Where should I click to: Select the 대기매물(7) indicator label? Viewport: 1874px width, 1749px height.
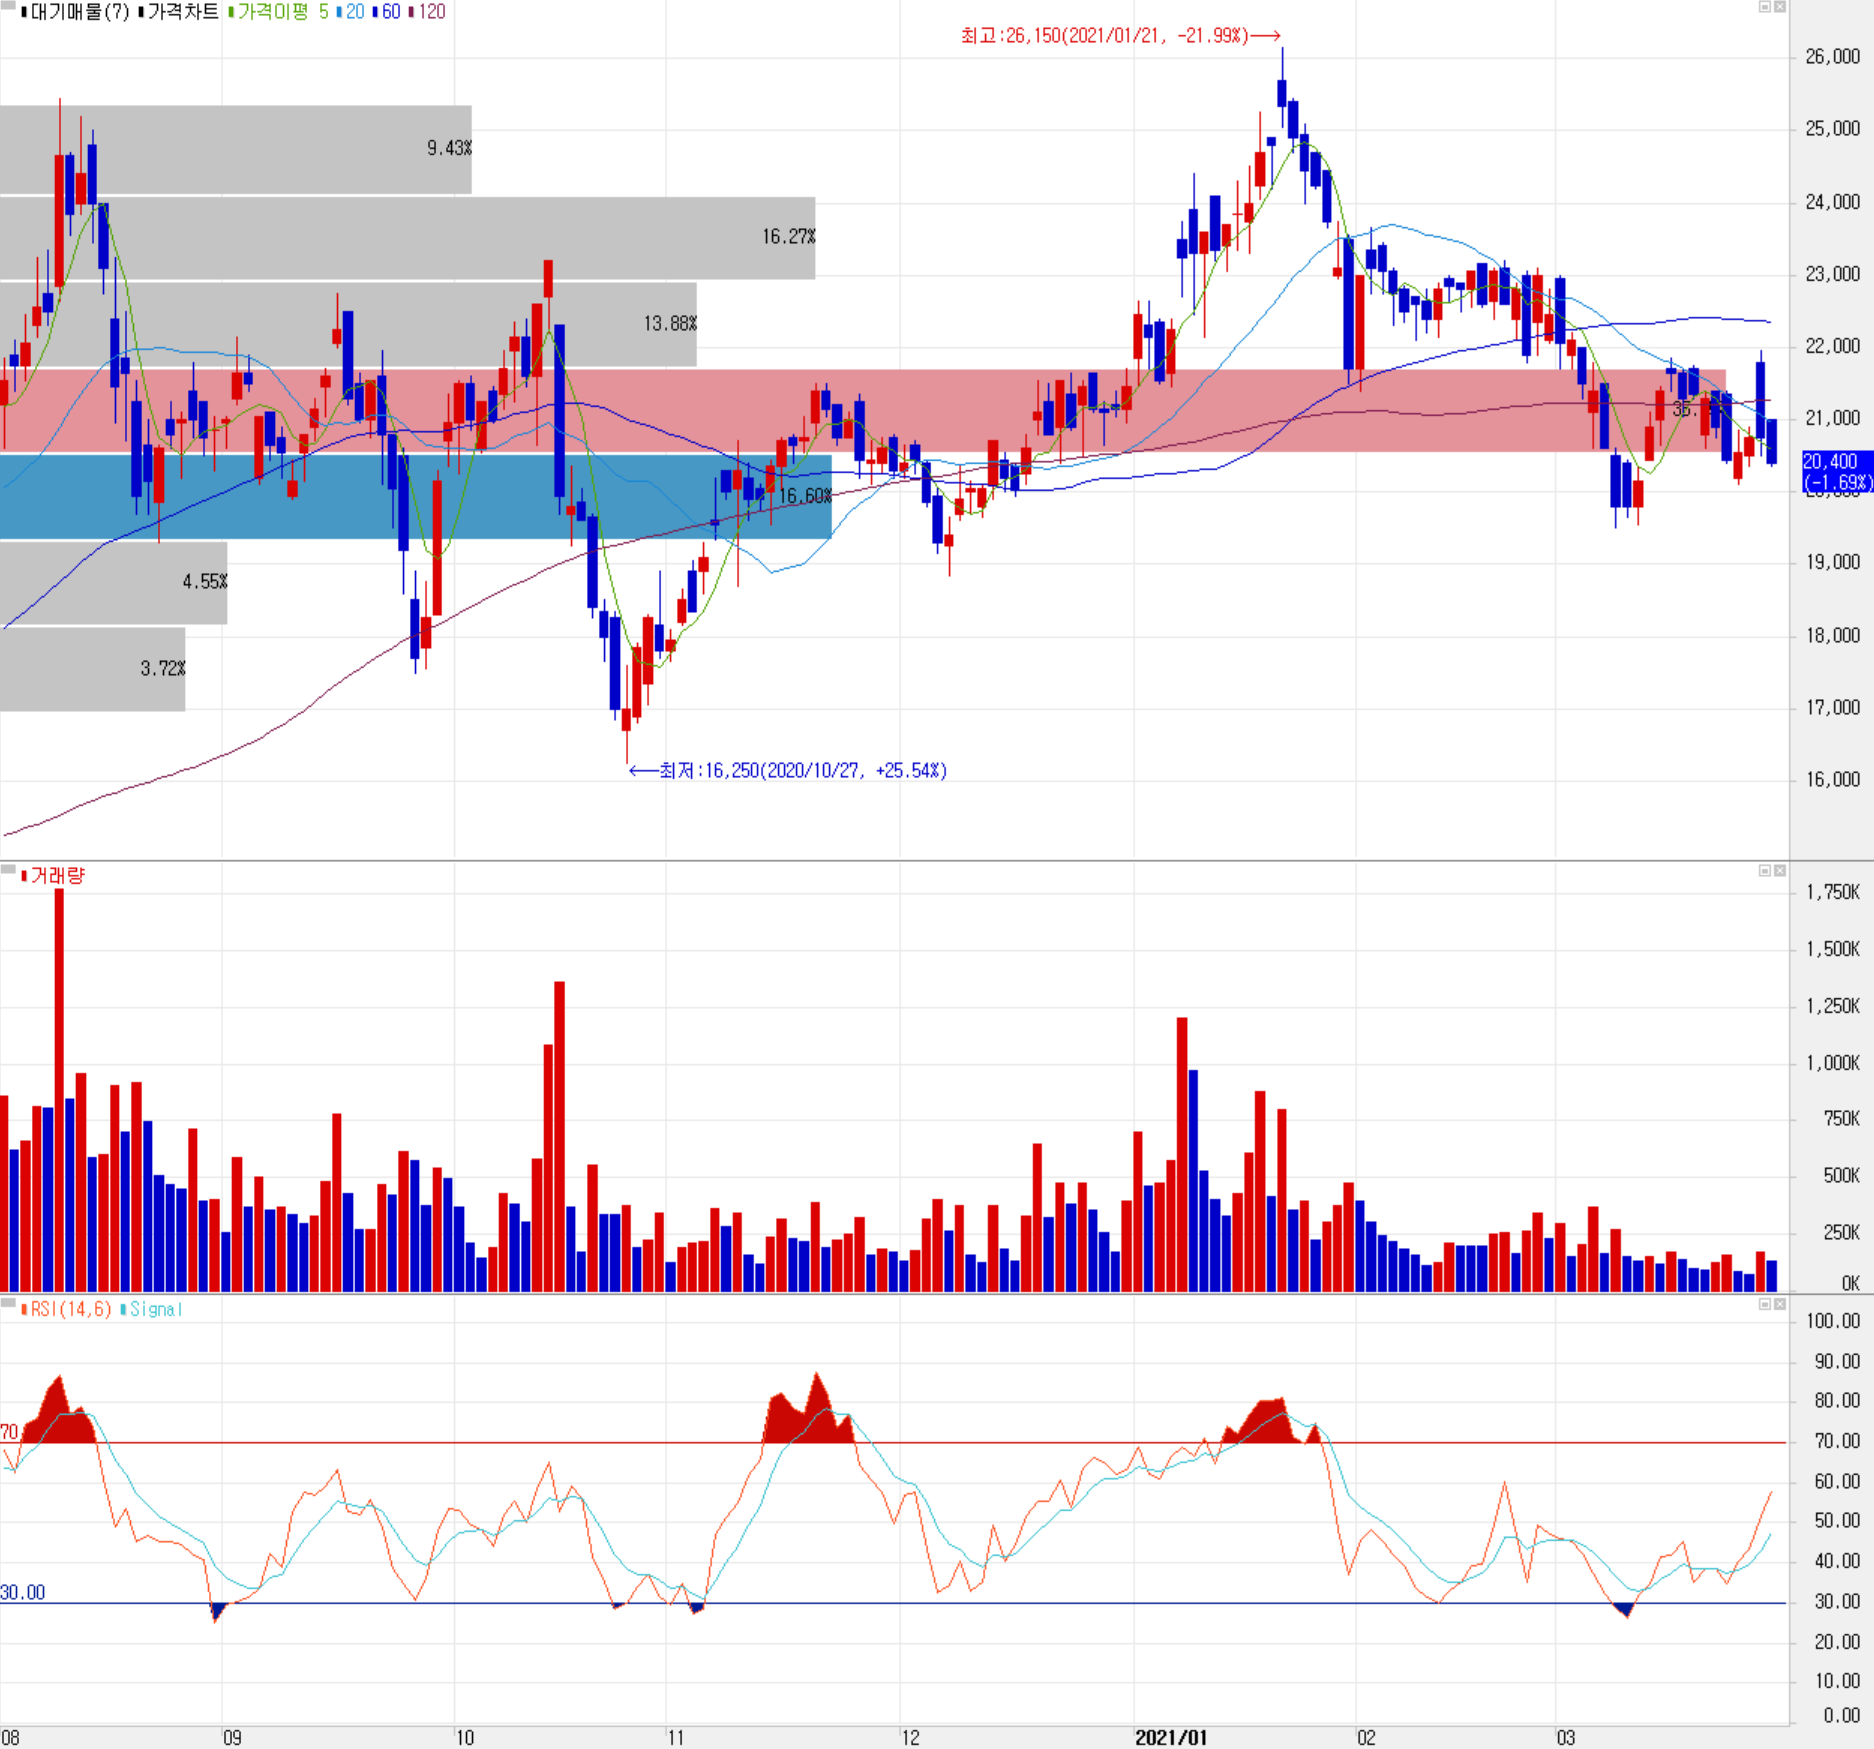tap(76, 12)
